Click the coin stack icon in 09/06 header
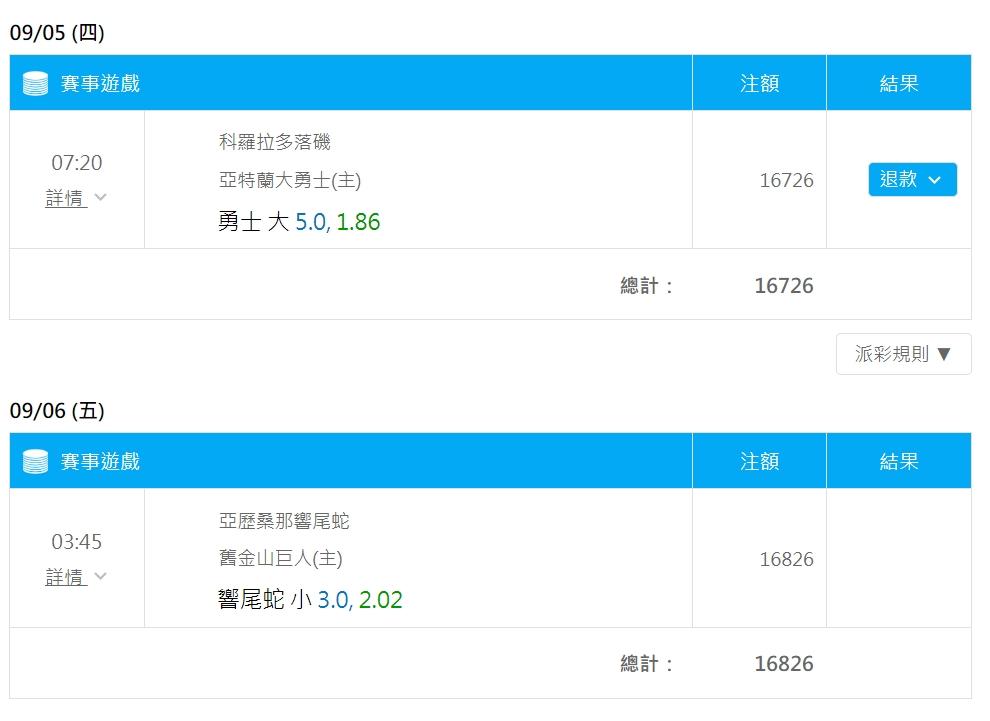 [x=35, y=462]
